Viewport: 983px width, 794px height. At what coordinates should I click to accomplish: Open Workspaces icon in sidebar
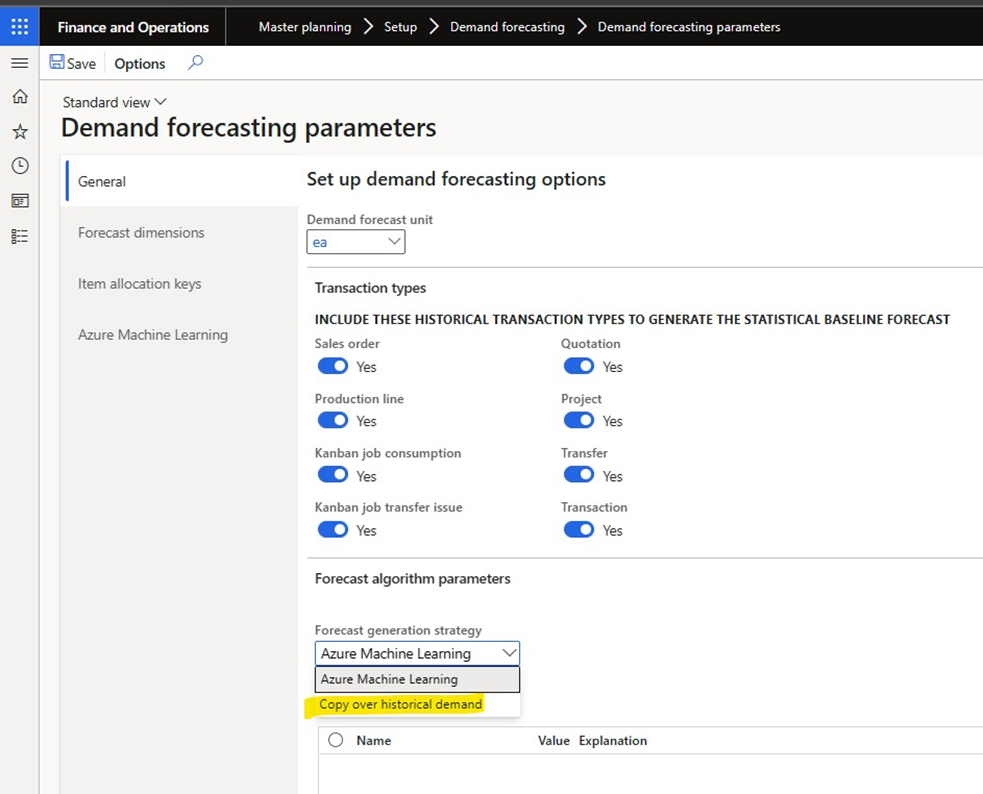(20, 201)
